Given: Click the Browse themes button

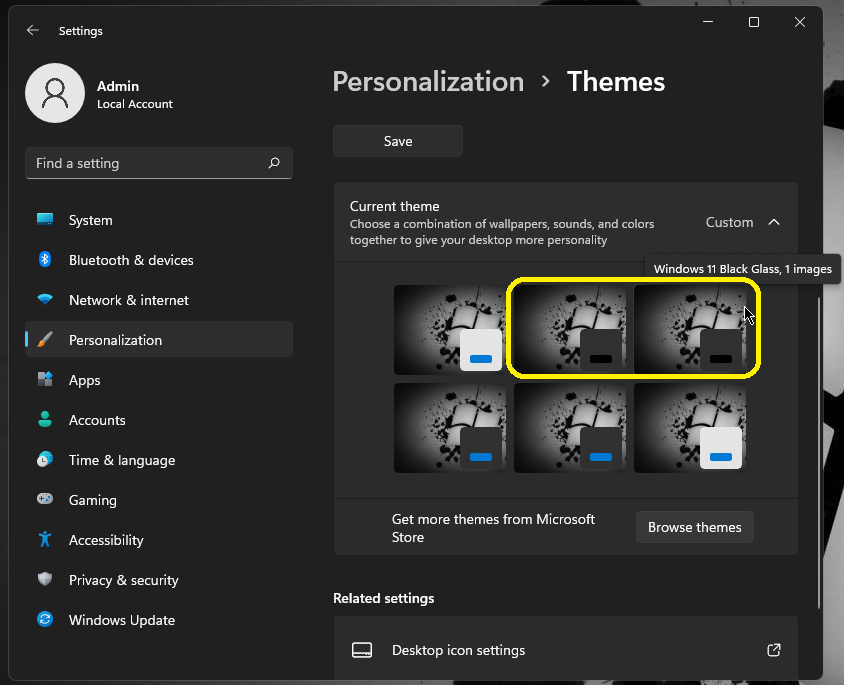Looking at the screenshot, I should [694, 527].
